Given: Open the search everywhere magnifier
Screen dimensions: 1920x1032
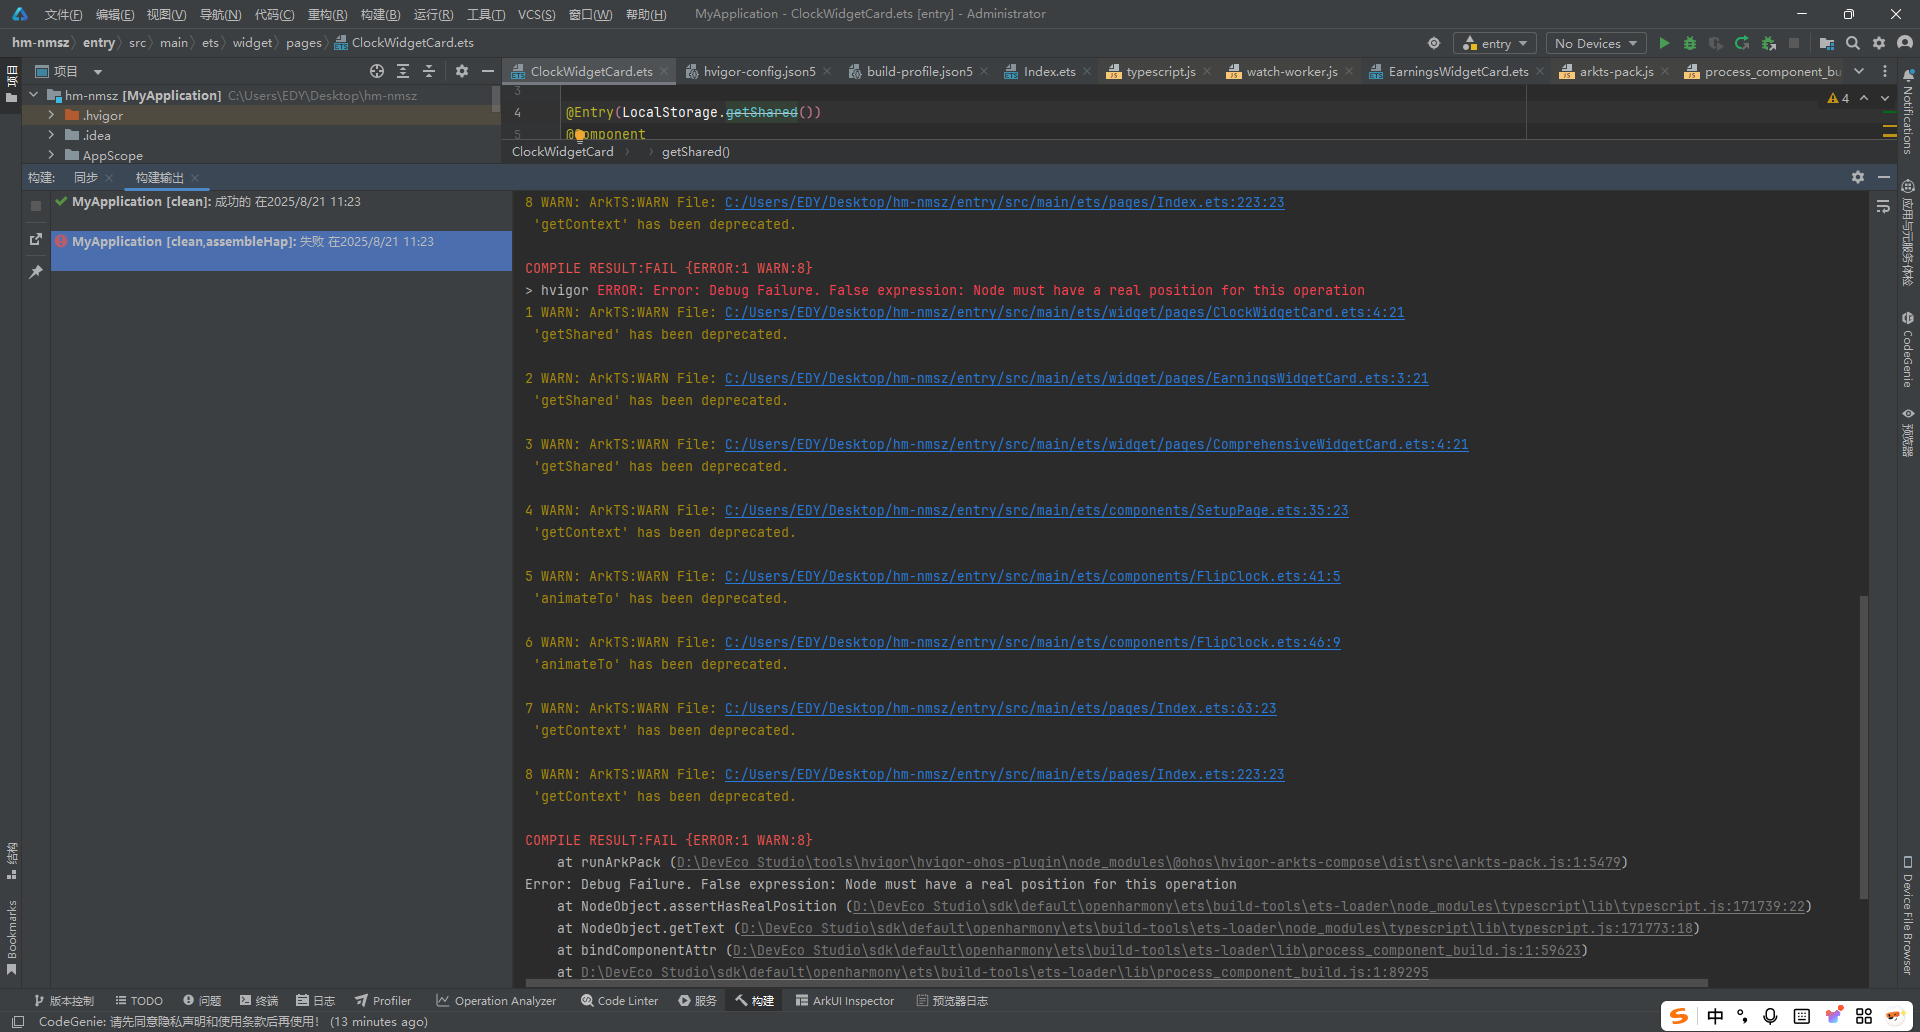Looking at the screenshot, I should [x=1853, y=43].
